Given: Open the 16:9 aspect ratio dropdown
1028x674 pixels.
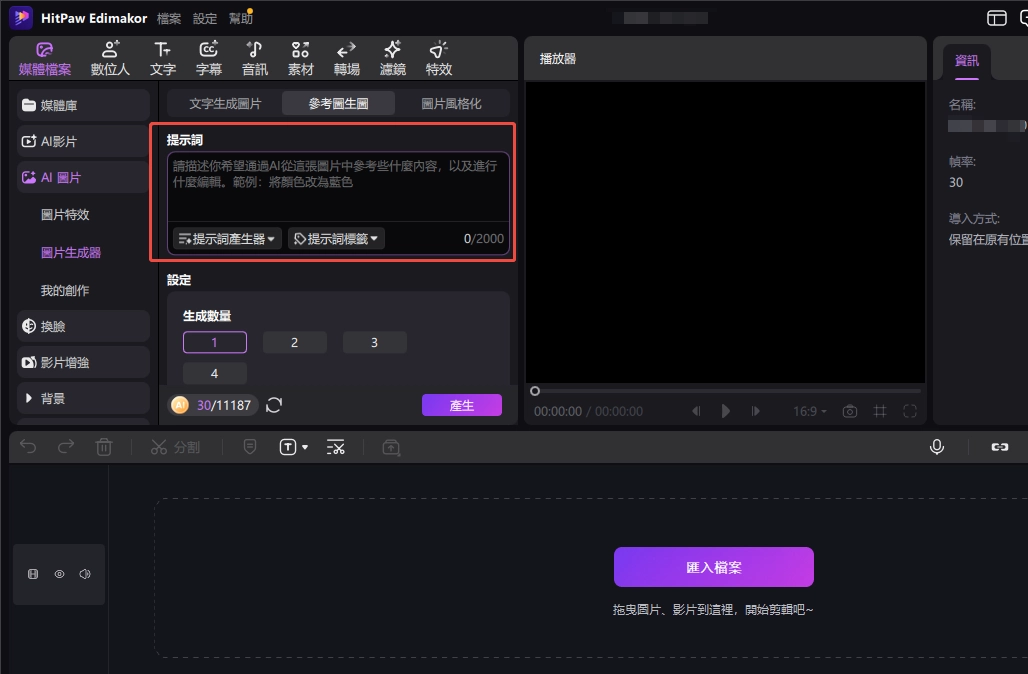Looking at the screenshot, I should click(810, 410).
